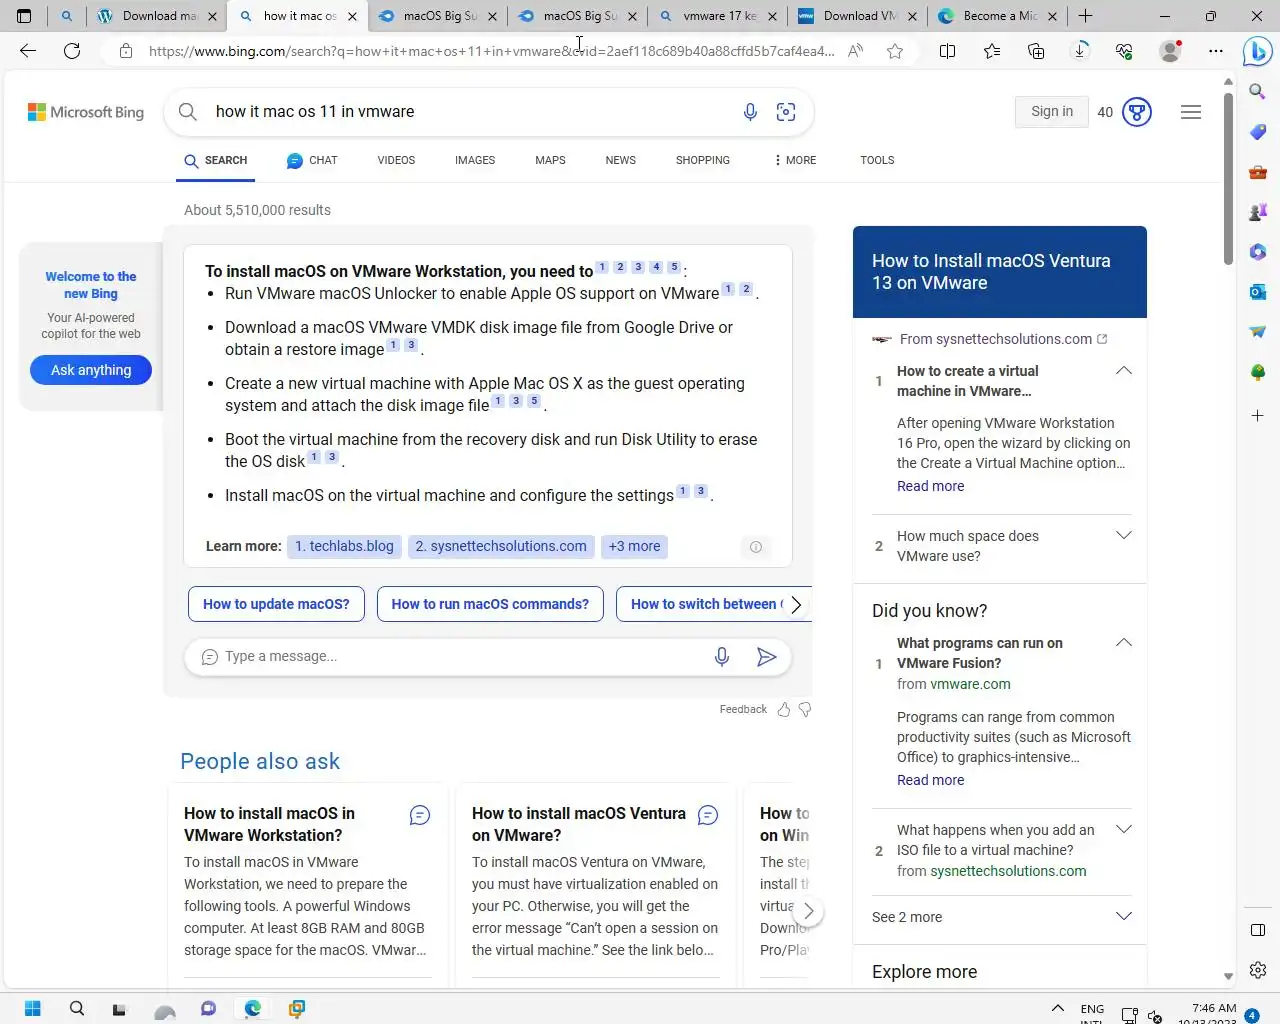Expand 'How much space does VMware use?'
This screenshot has width=1280, height=1024.
click(x=1124, y=536)
